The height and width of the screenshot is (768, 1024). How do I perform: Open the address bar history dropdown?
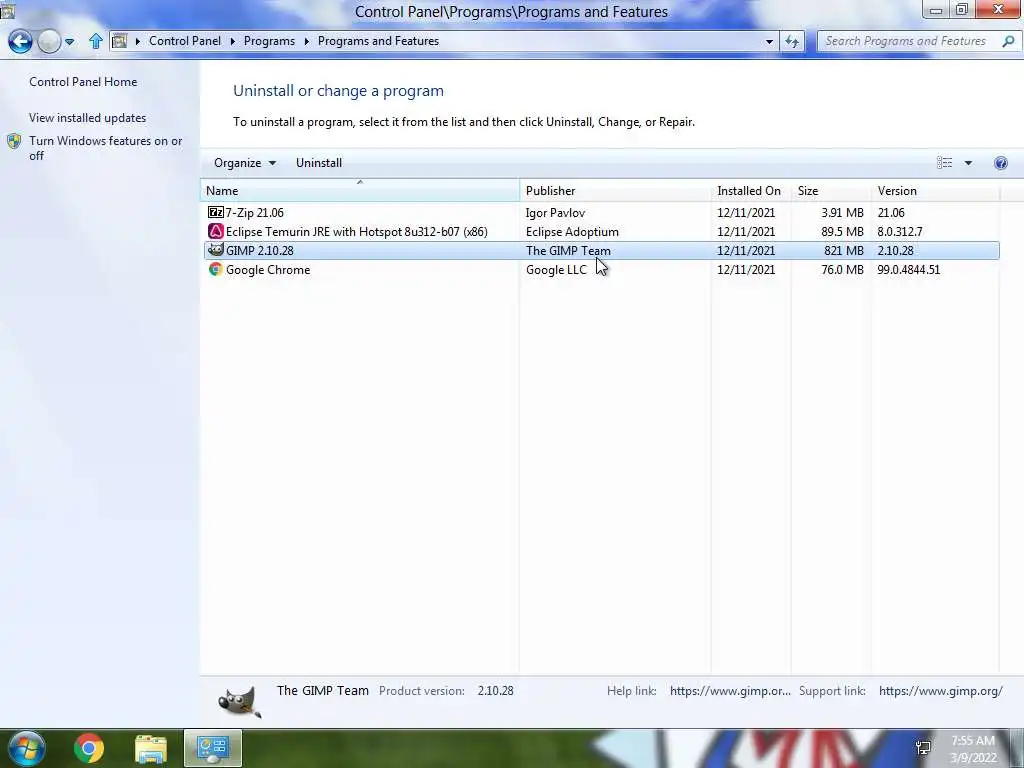pos(769,41)
